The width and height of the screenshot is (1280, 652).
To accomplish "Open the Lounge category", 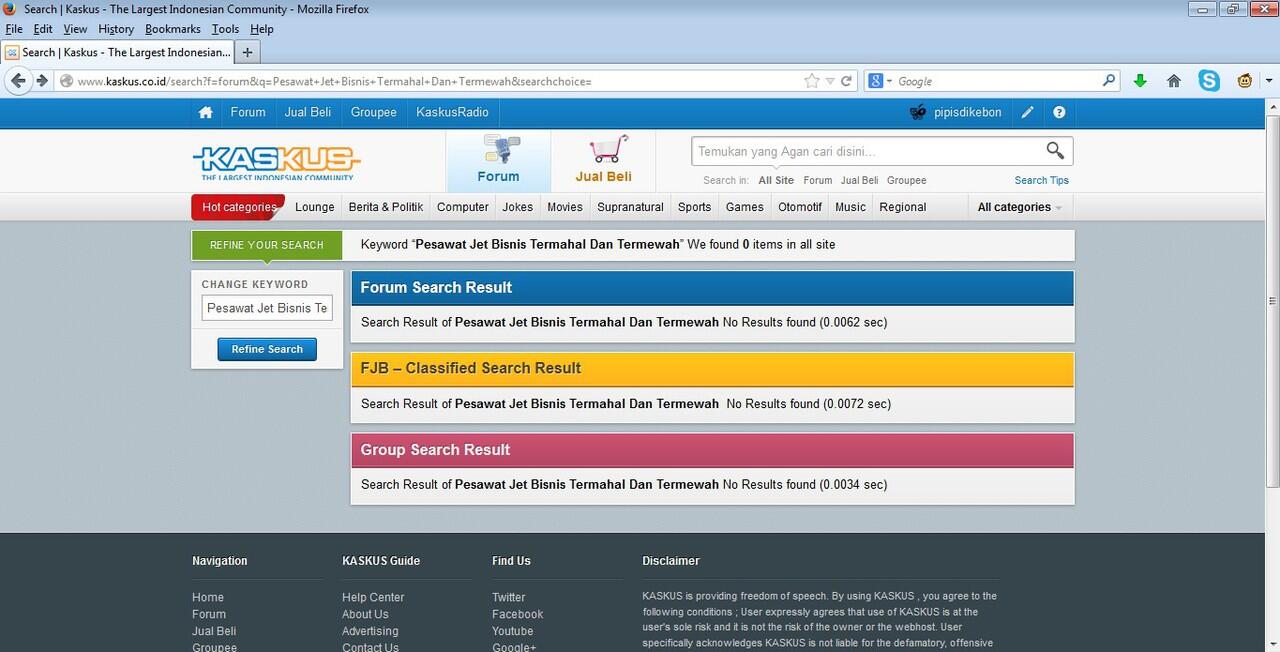I will pyautogui.click(x=315, y=207).
